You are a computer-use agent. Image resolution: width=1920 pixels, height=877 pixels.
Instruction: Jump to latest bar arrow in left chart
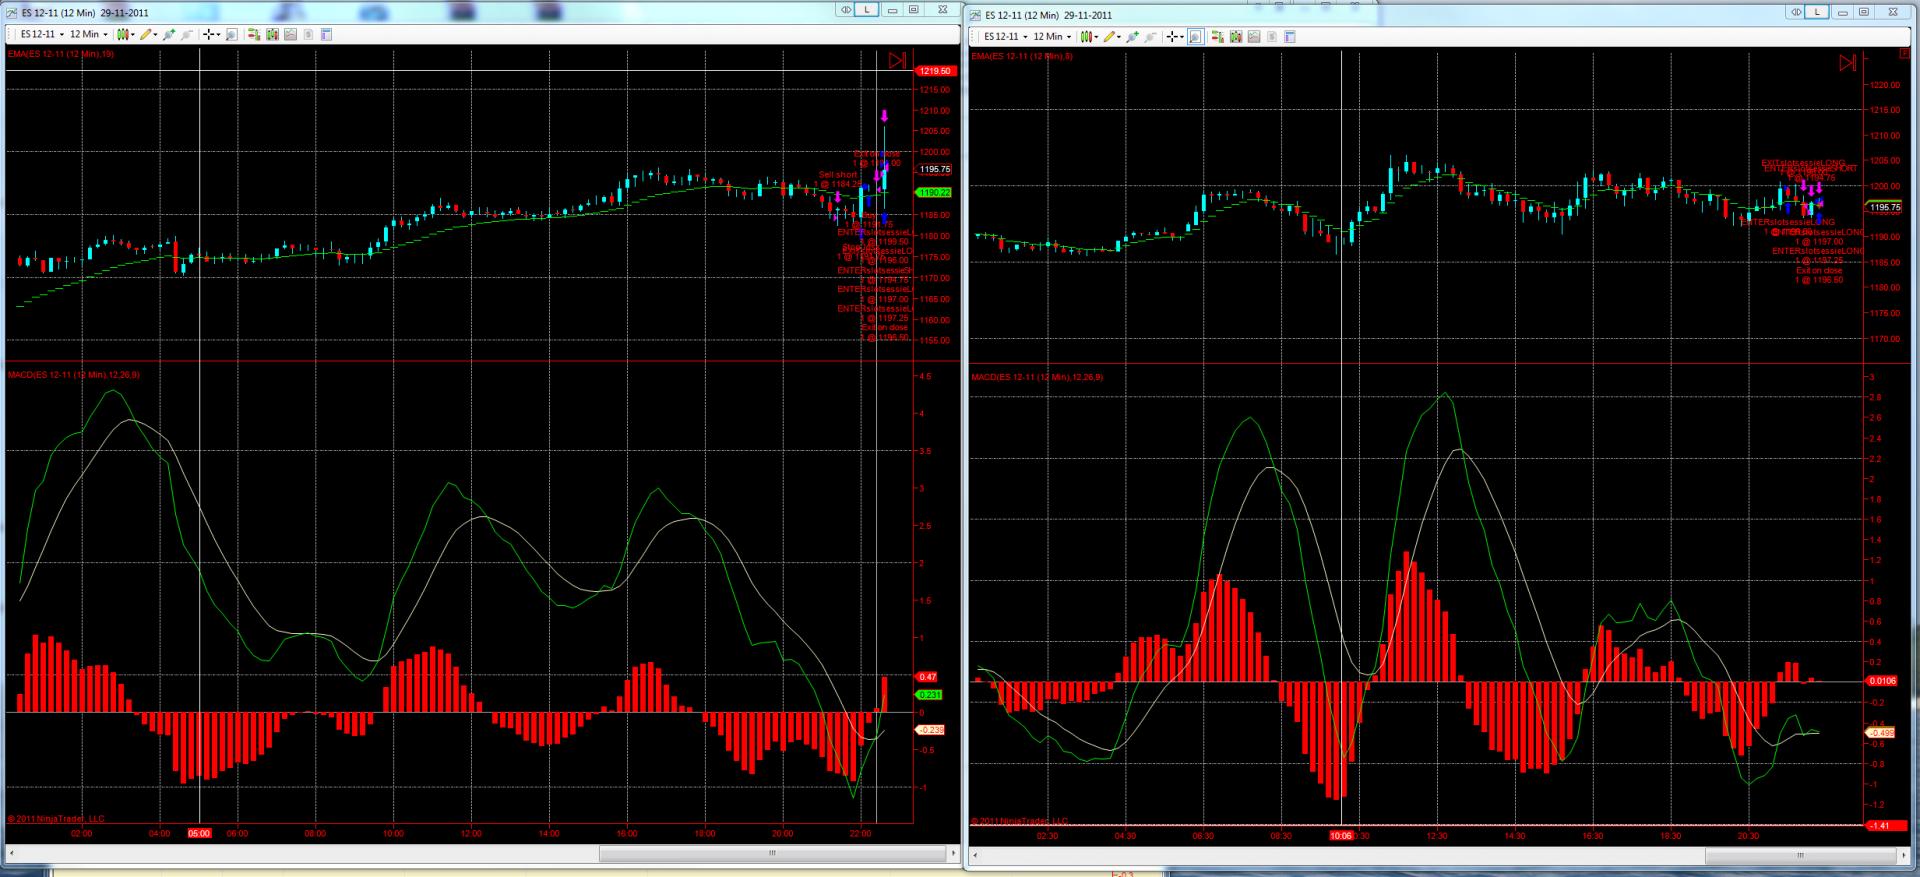[x=897, y=60]
